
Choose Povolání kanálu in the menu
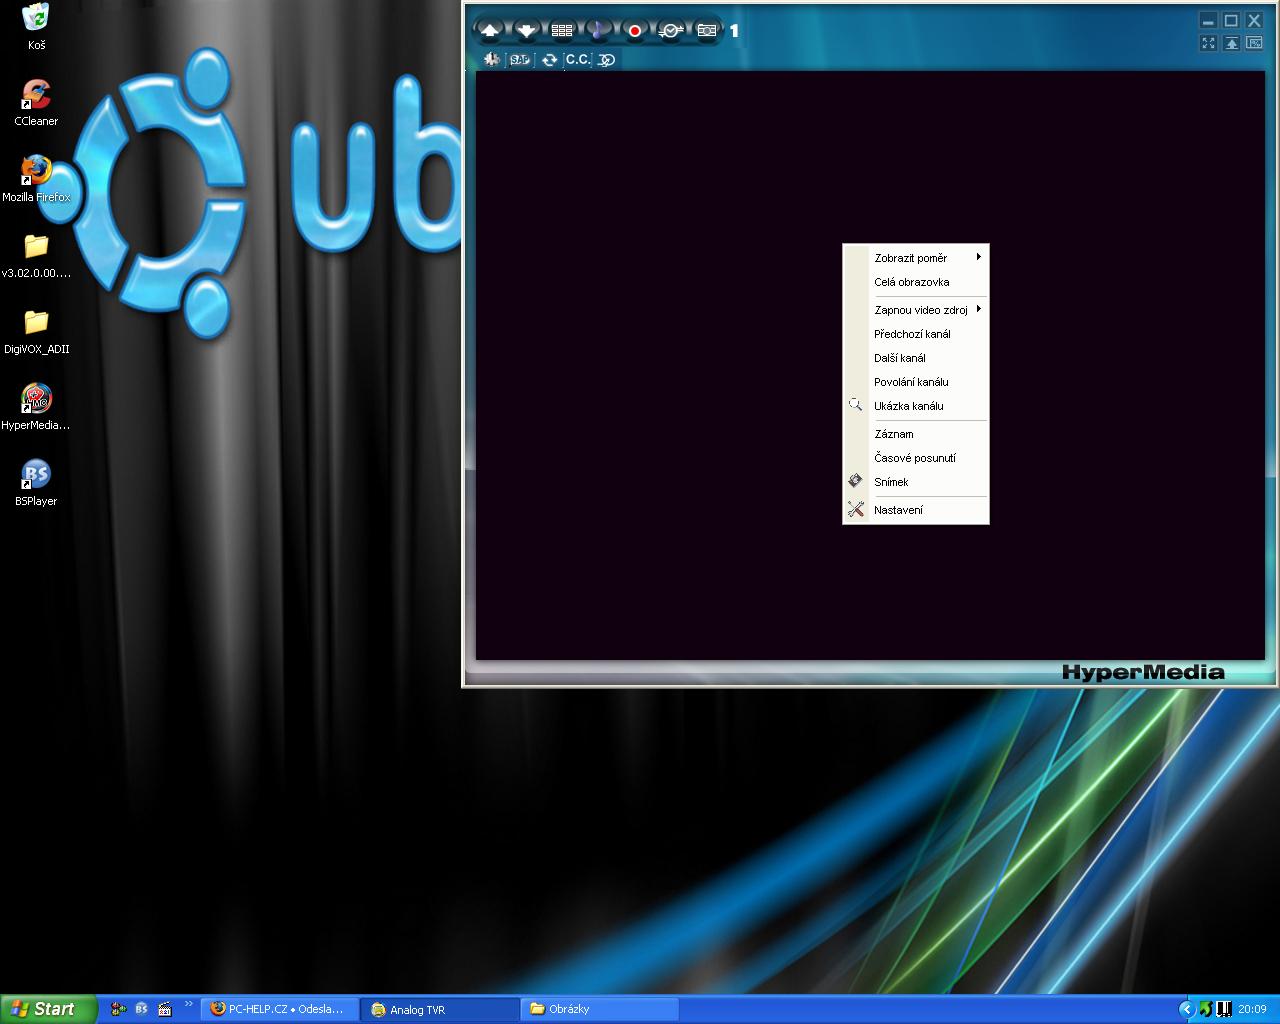tap(916, 382)
